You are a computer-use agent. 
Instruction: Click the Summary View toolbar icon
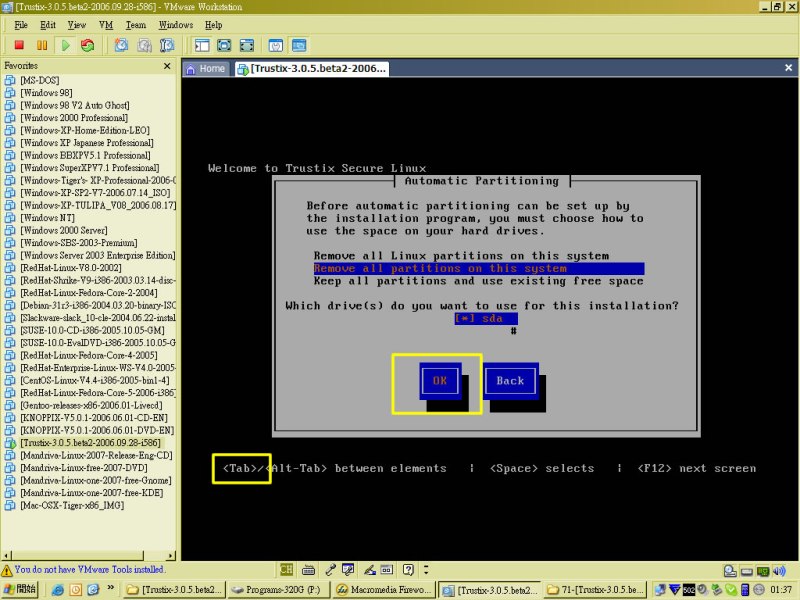tap(276, 45)
